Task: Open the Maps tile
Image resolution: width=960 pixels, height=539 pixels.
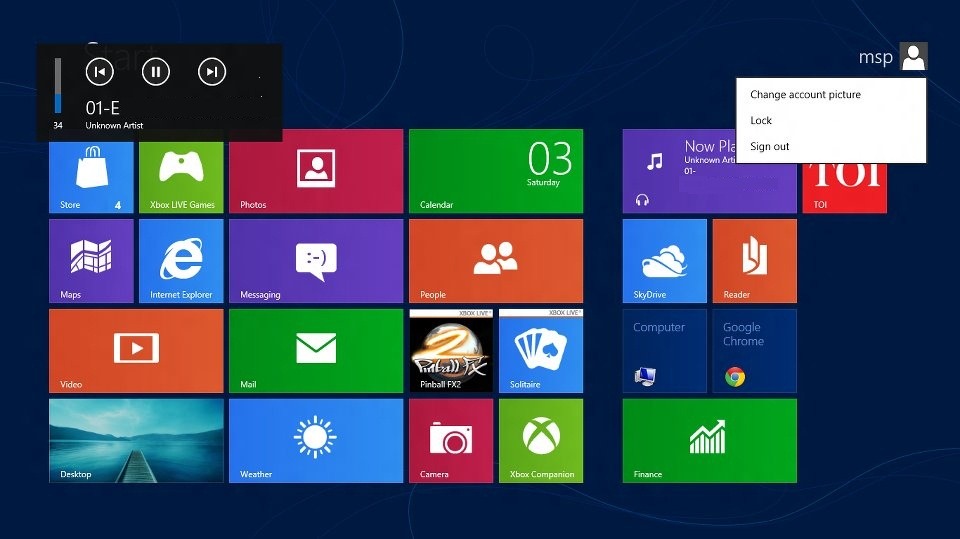Action: 91,261
